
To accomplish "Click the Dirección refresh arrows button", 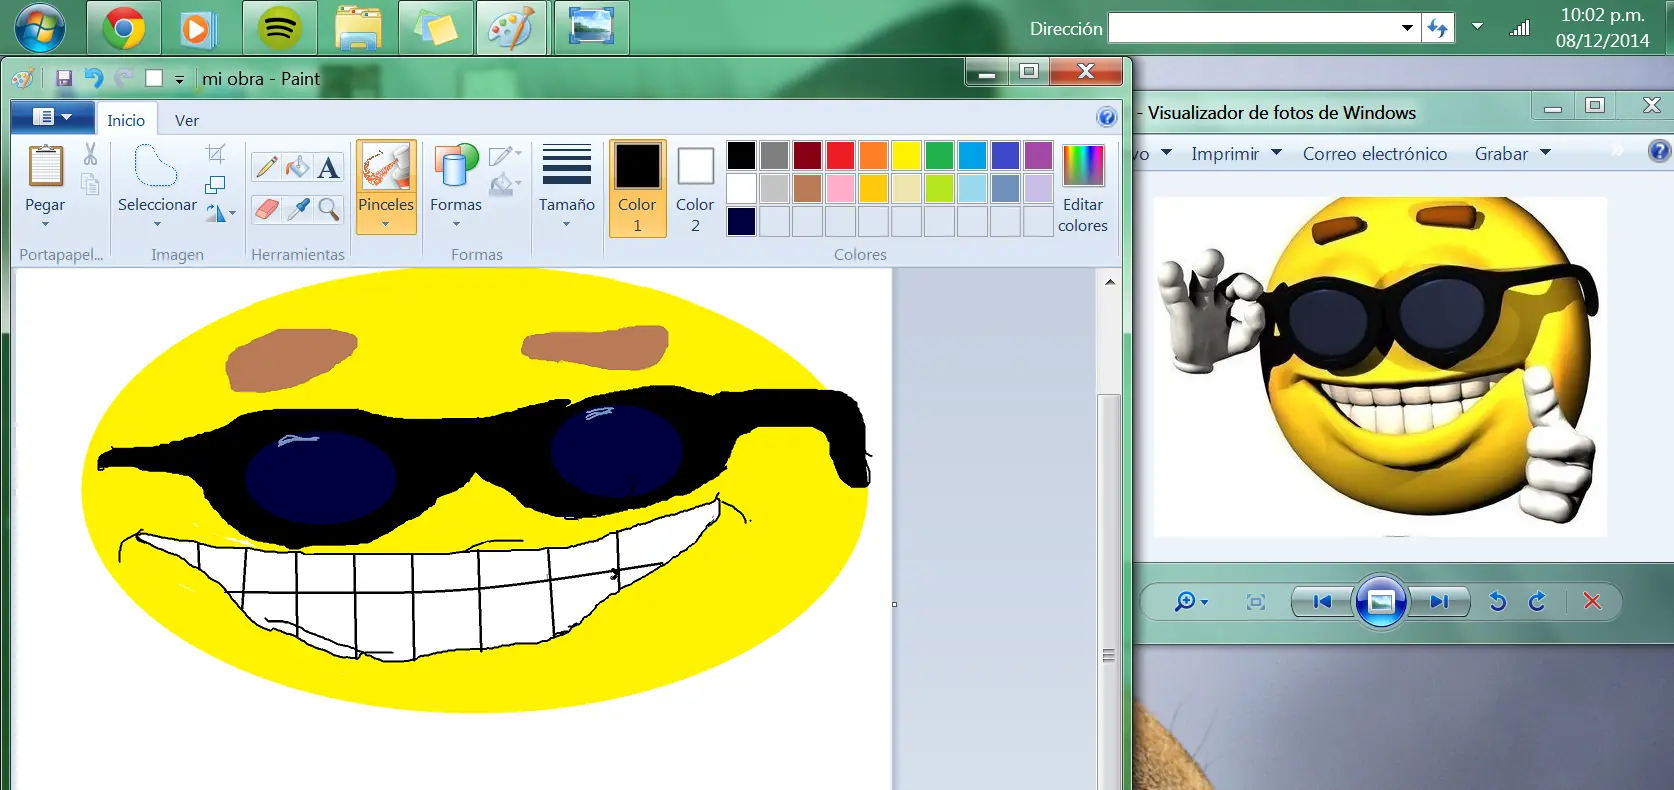I will pos(1437,28).
